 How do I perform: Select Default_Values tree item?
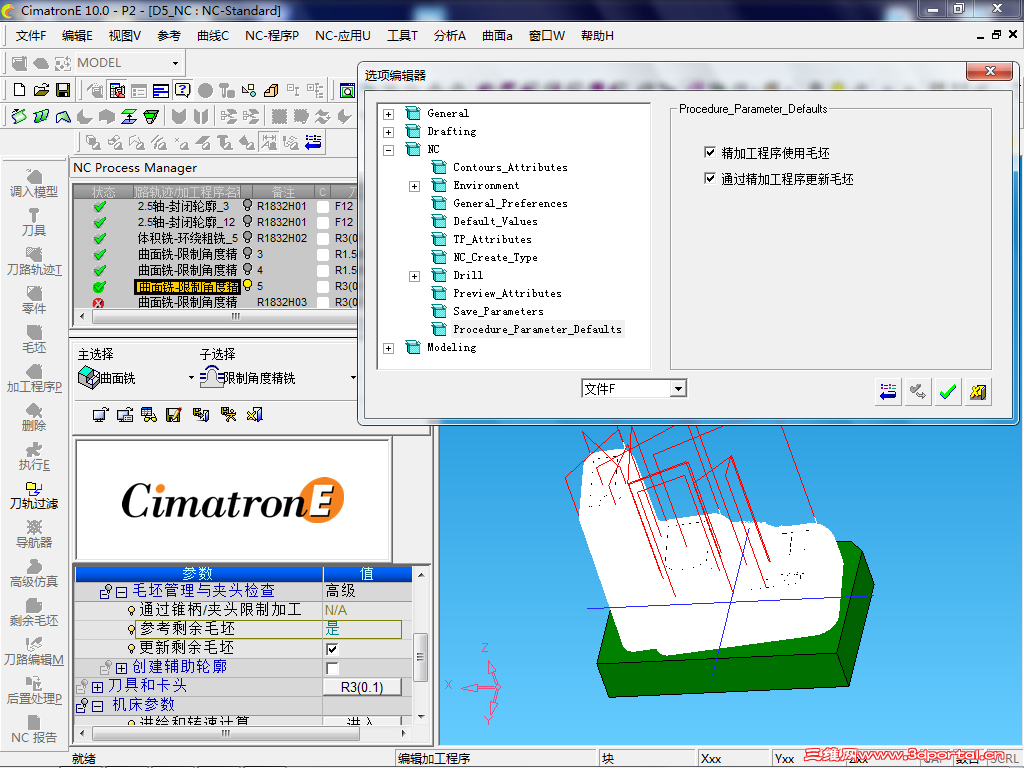click(x=495, y=221)
